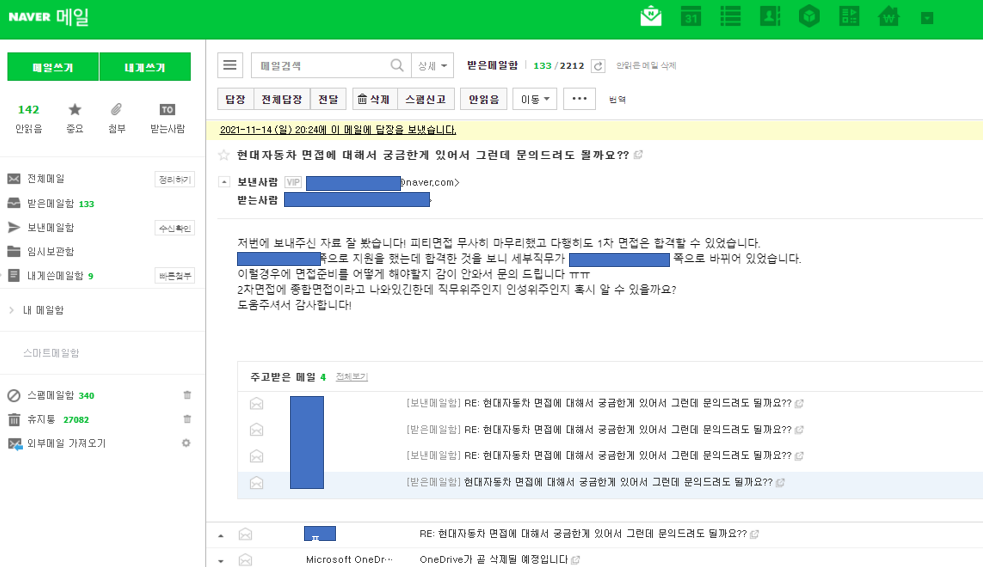983x567 pixels.
Task: Click the search magnifier icon
Action: coord(397,65)
